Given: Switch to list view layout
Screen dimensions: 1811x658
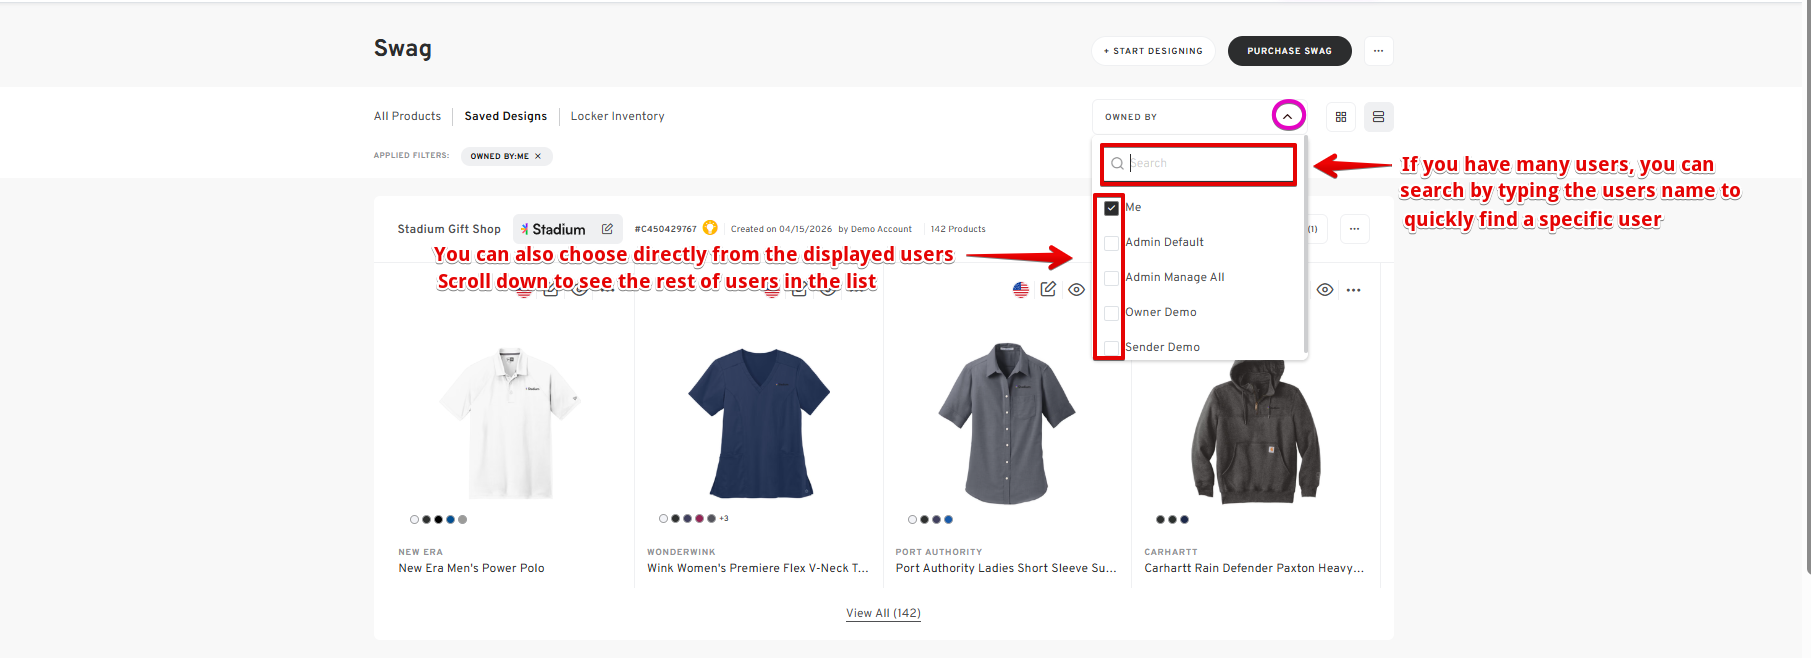Looking at the screenshot, I should tap(1378, 117).
